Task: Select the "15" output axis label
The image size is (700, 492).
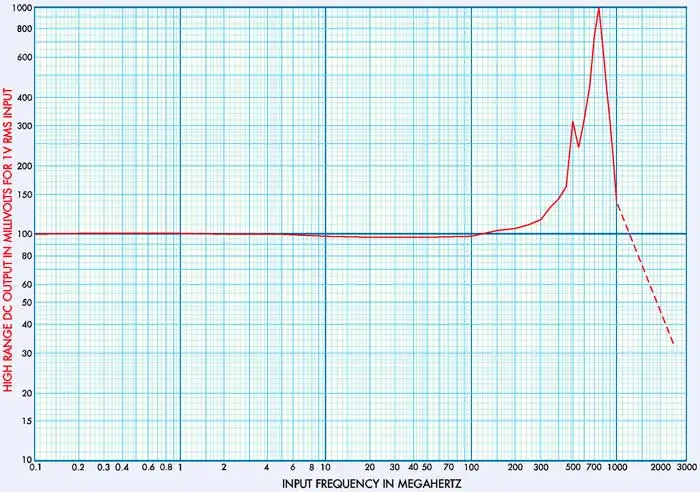Action: click(27, 421)
